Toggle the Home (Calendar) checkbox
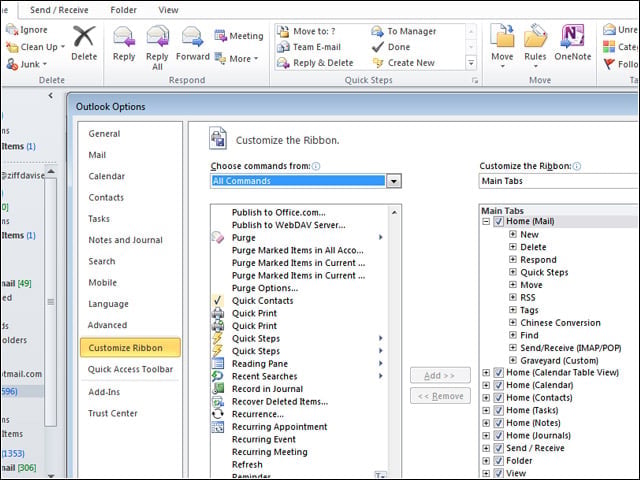This screenshot has width=640, height=480. coord(498,385)
